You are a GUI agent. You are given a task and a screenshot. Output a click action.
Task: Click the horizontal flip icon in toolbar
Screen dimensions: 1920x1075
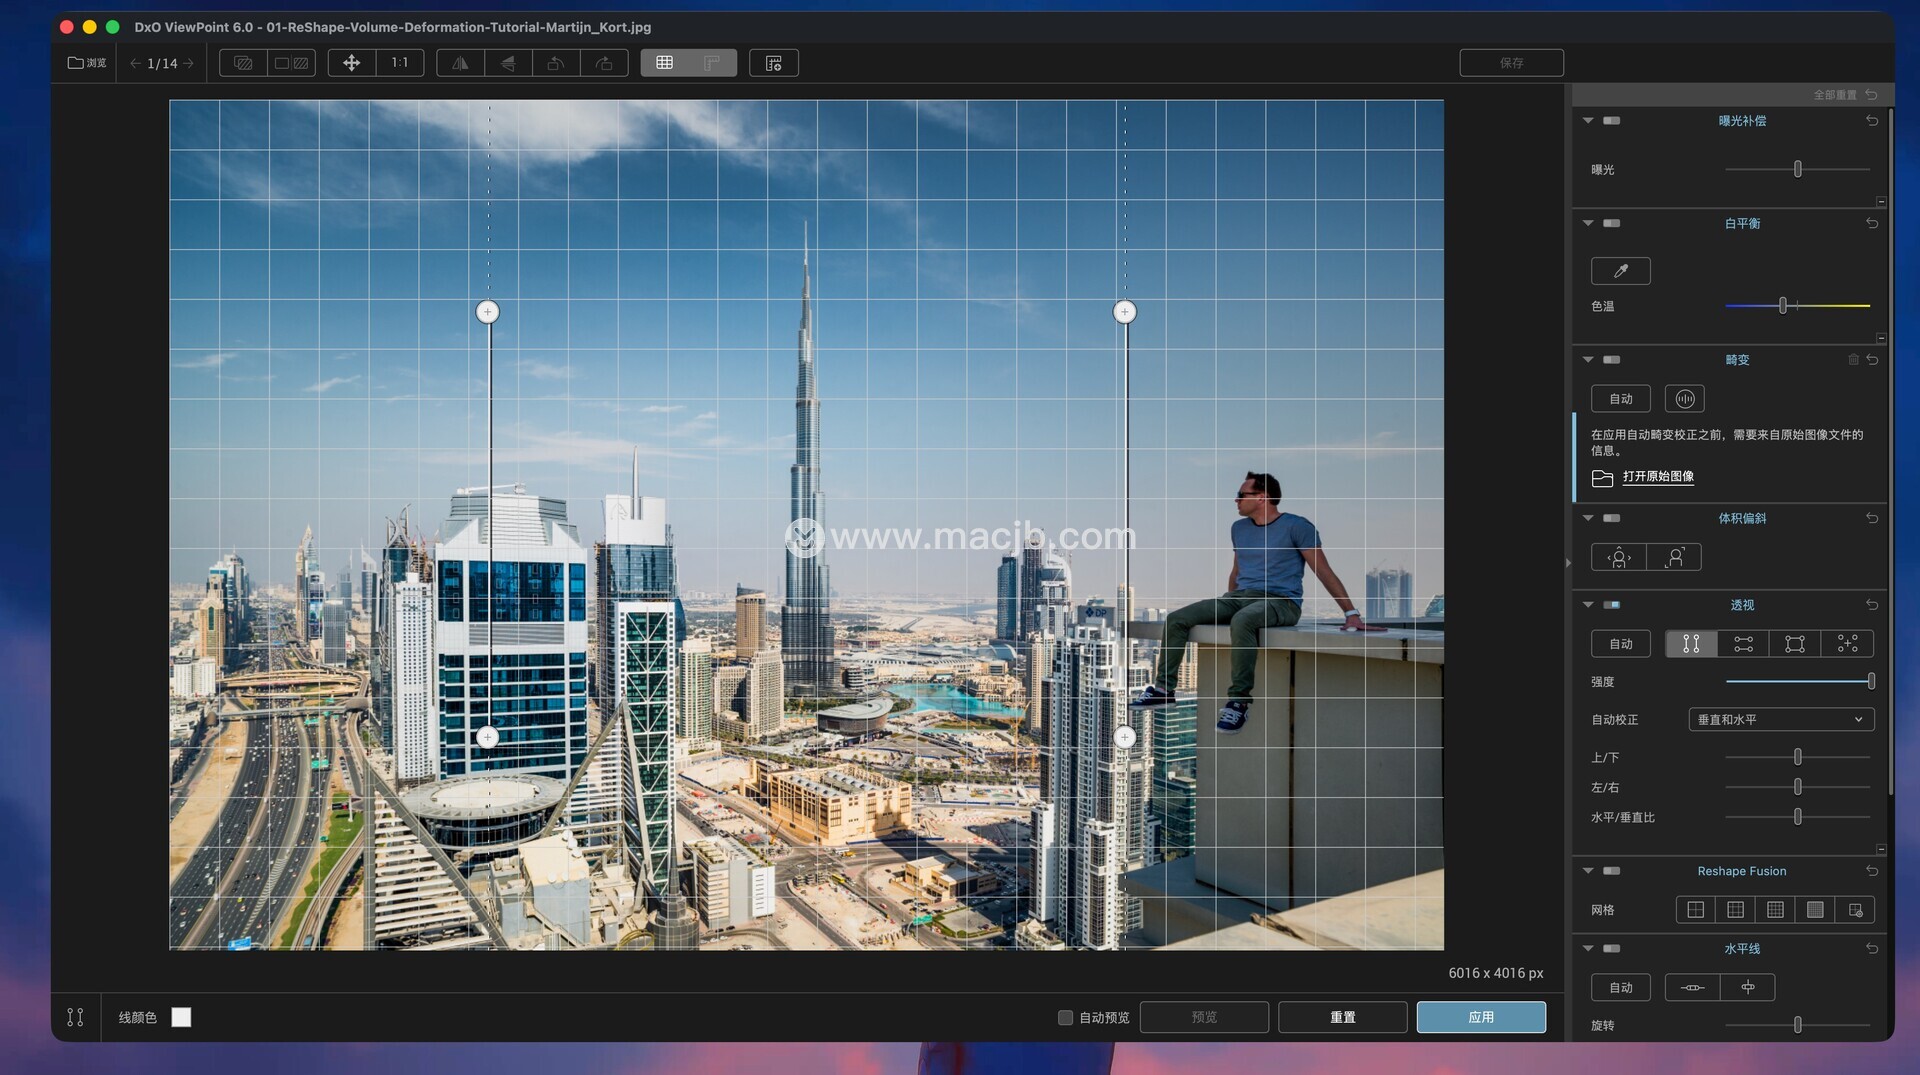(x=460, y=63)
